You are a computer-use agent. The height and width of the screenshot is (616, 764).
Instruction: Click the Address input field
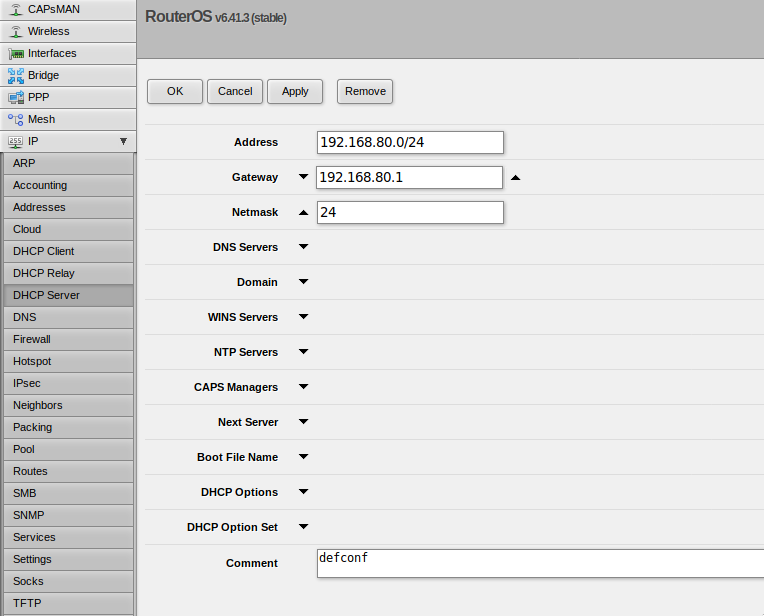[x=410, y=142]
